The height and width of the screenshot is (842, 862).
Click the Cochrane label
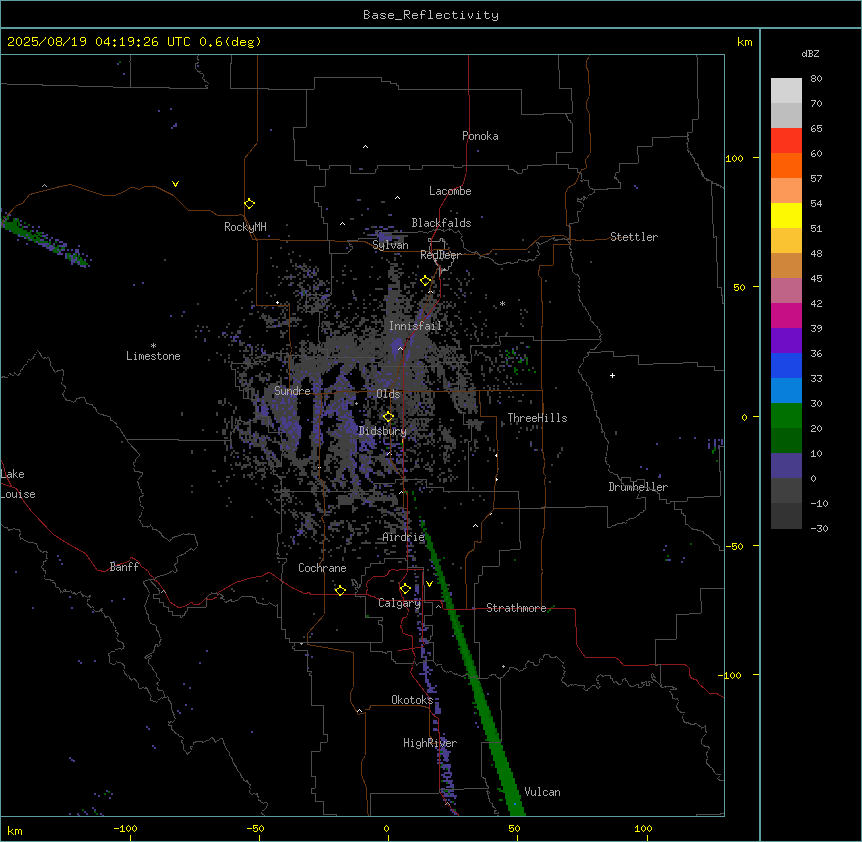(x=322, y=568)
